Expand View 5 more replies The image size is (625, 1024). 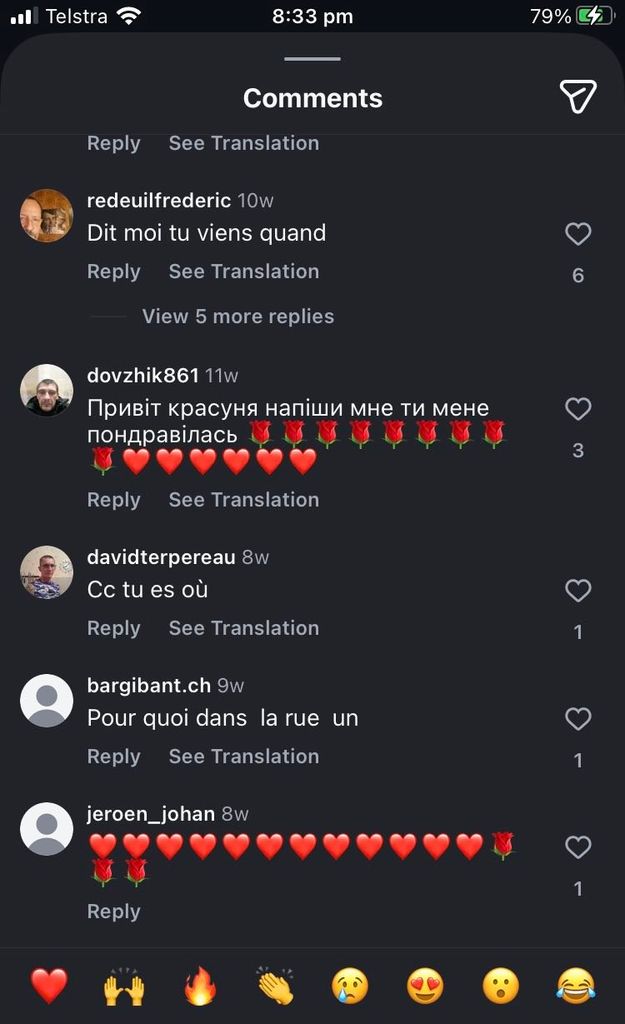click(238, 316)
